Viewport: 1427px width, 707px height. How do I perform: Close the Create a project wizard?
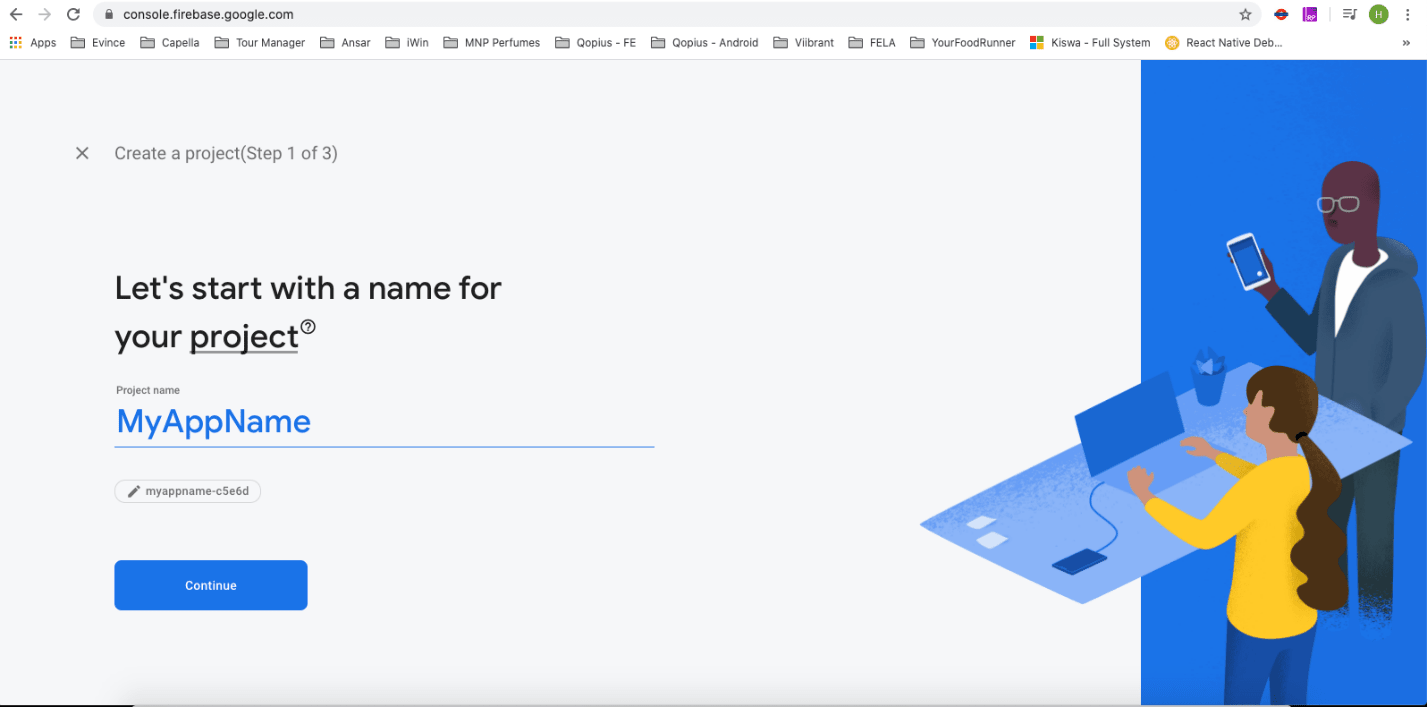click(82, 153)
